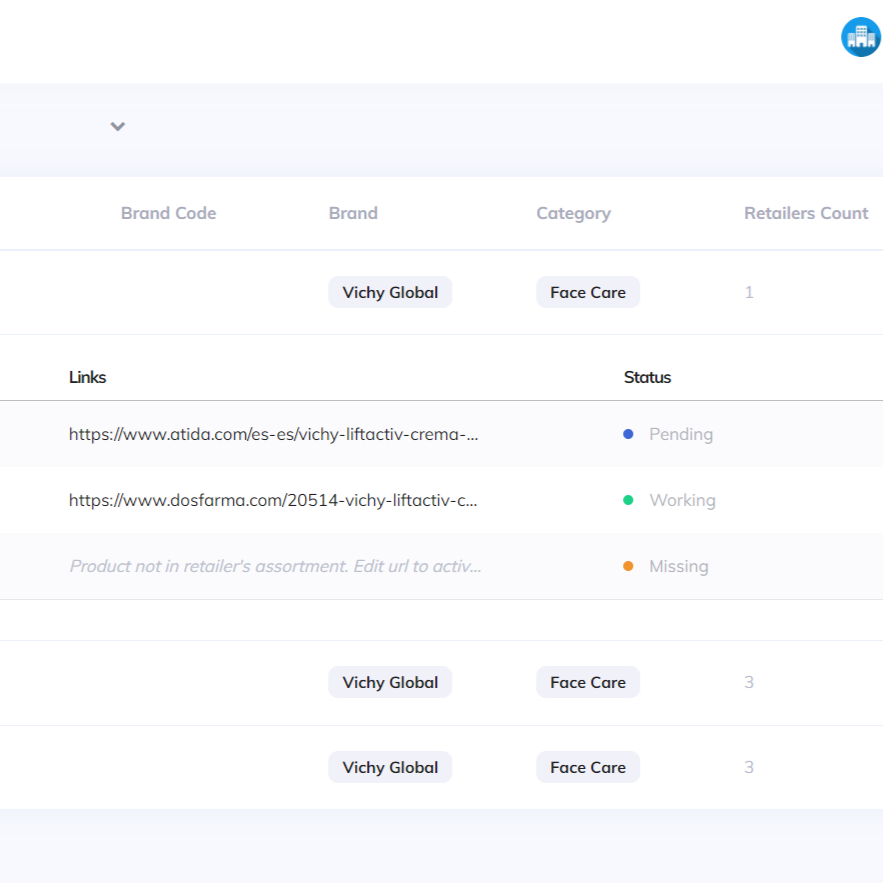Click the orange Missing status dot
This screenshot has width=883, height=883.
pos(628,566)
